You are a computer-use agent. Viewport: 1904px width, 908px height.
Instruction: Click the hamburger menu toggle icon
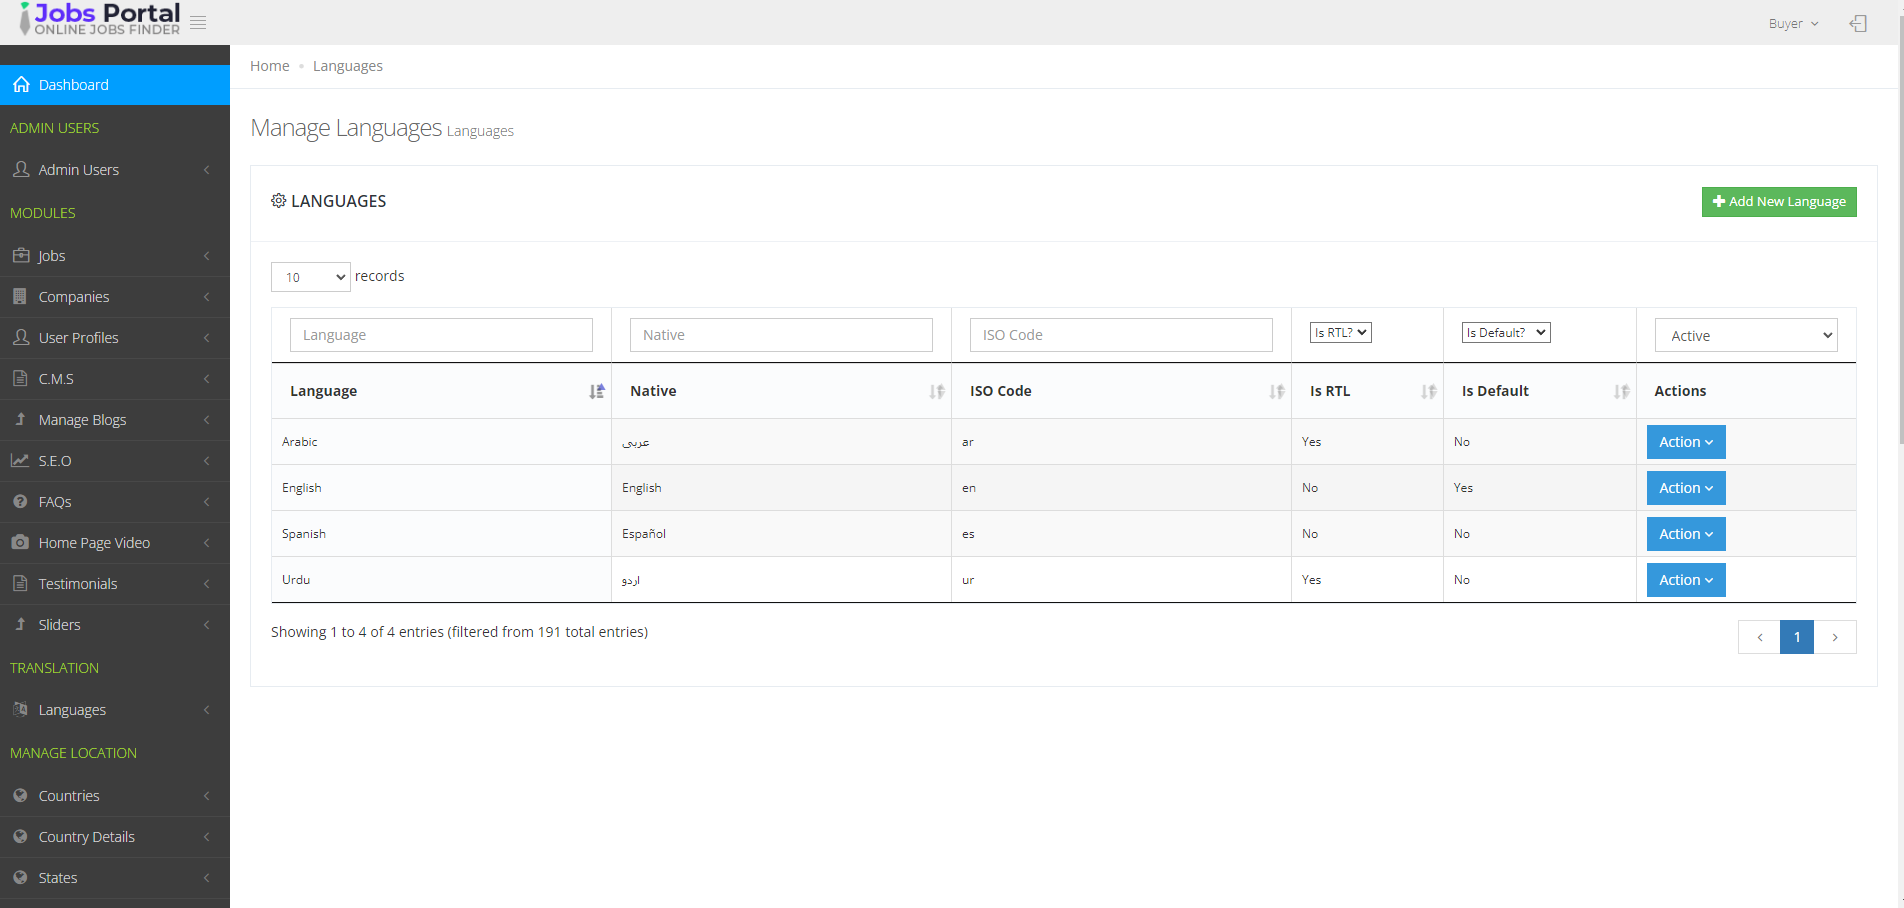(198, 23)
